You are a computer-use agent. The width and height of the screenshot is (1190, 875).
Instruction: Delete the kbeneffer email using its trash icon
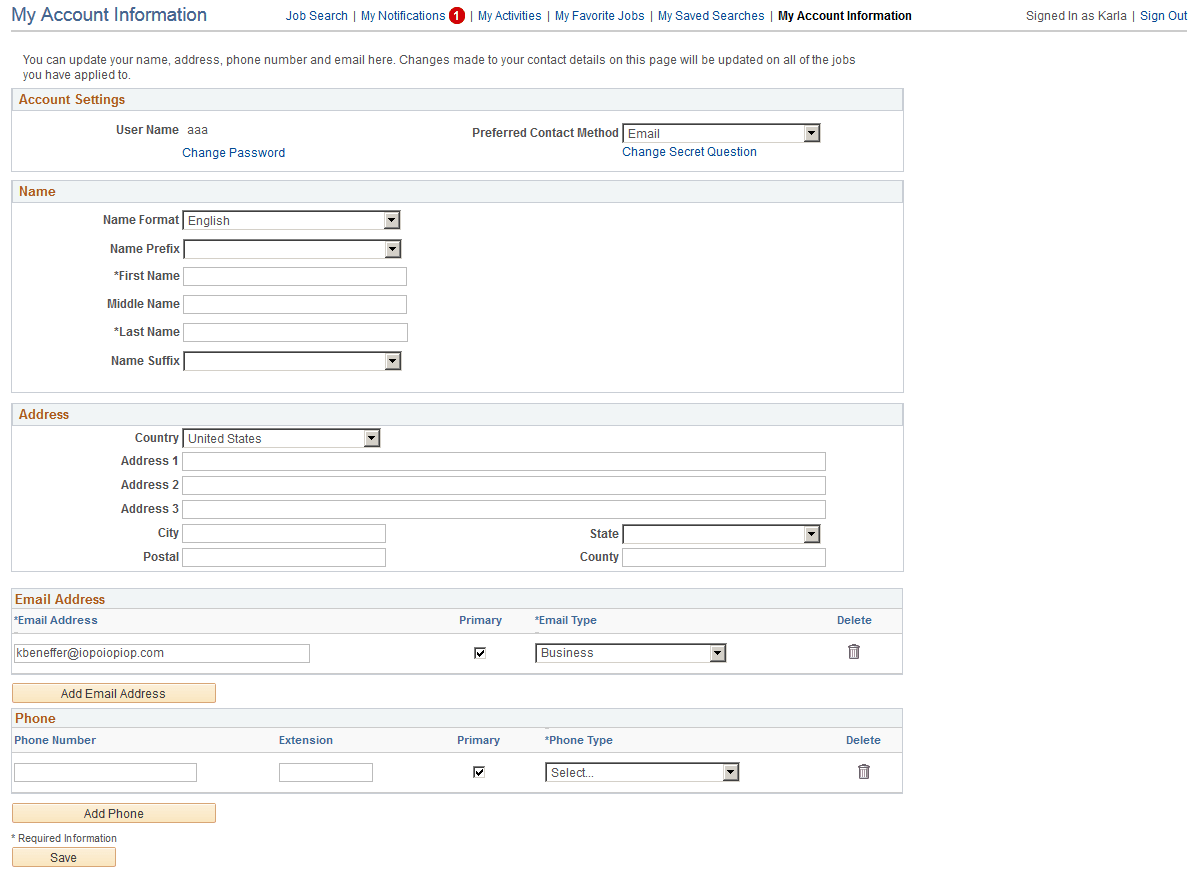click(x=853, y=652)
